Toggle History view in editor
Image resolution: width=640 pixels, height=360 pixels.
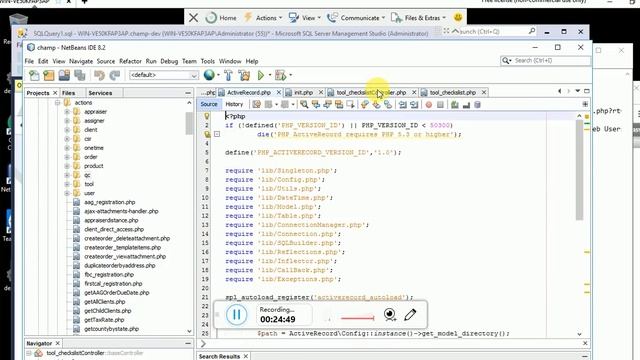(234, 104)
